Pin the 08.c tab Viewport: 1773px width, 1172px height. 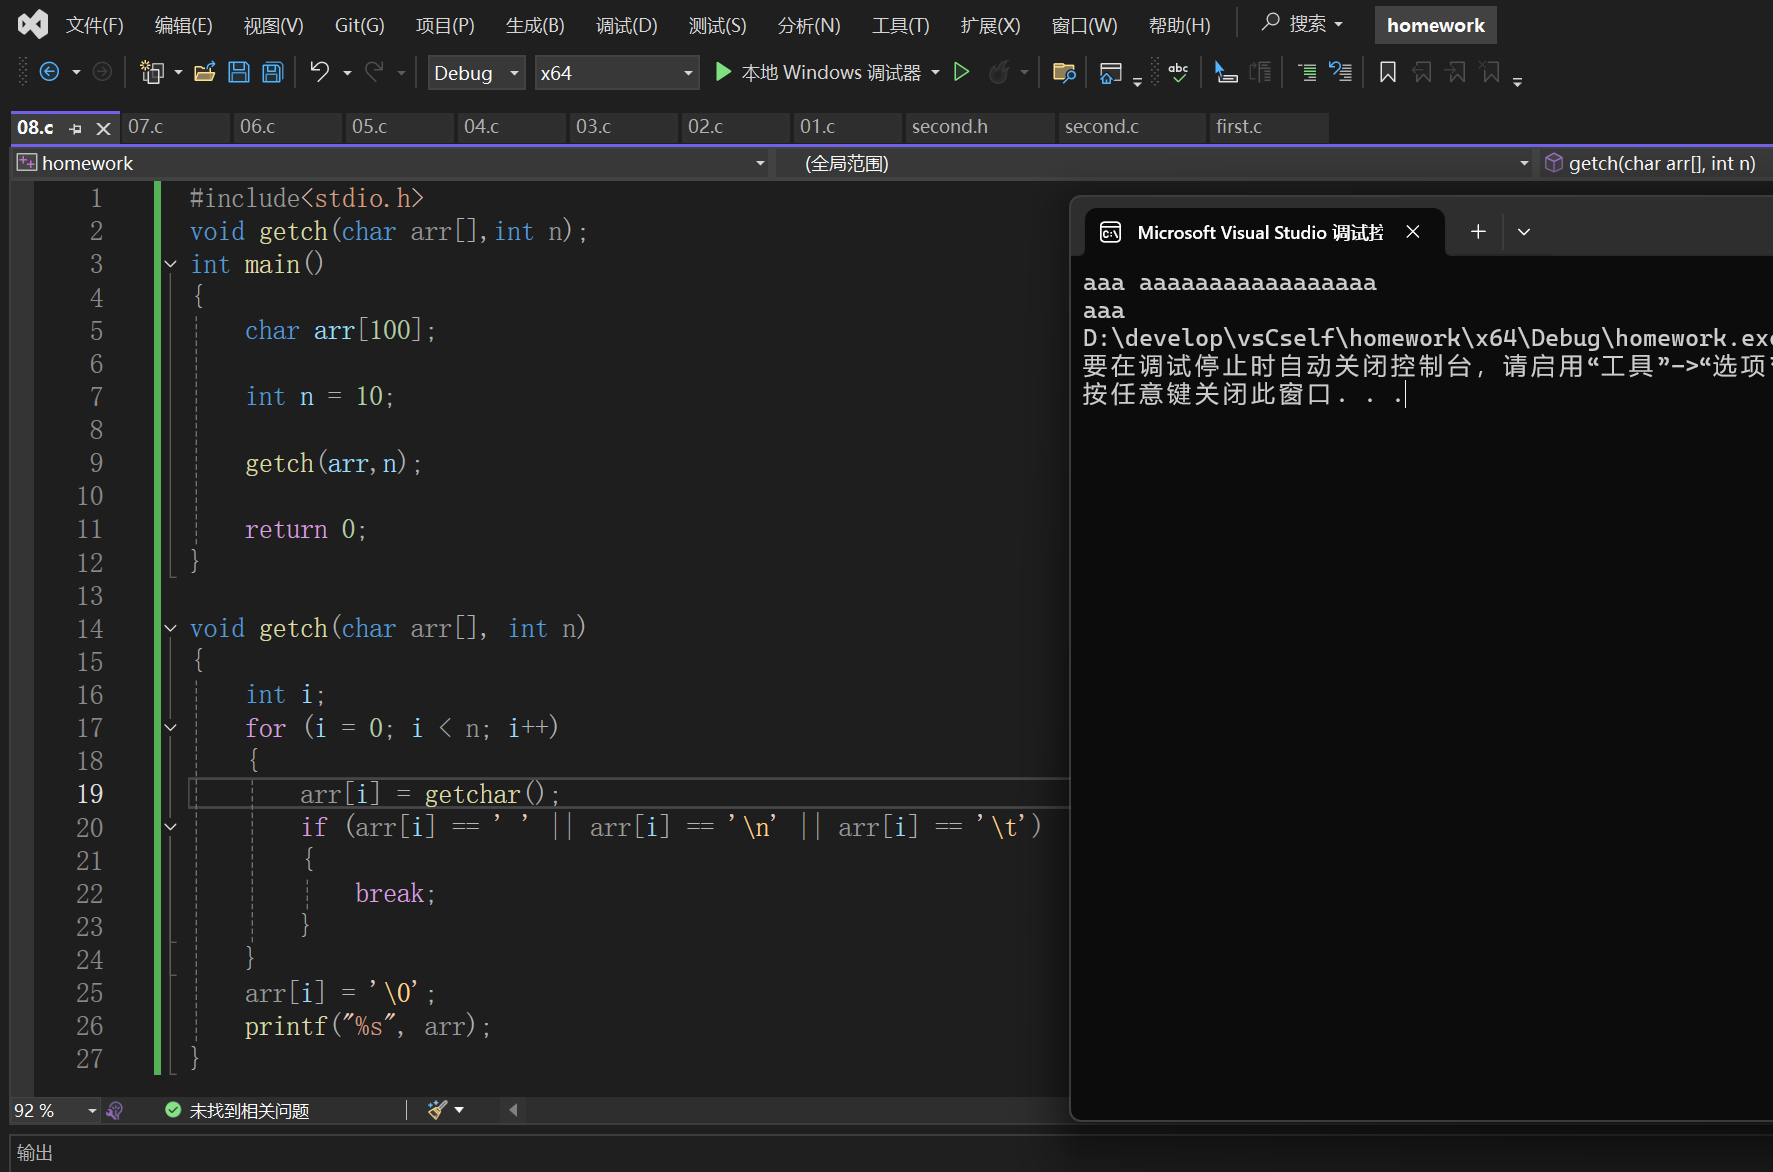76,128
